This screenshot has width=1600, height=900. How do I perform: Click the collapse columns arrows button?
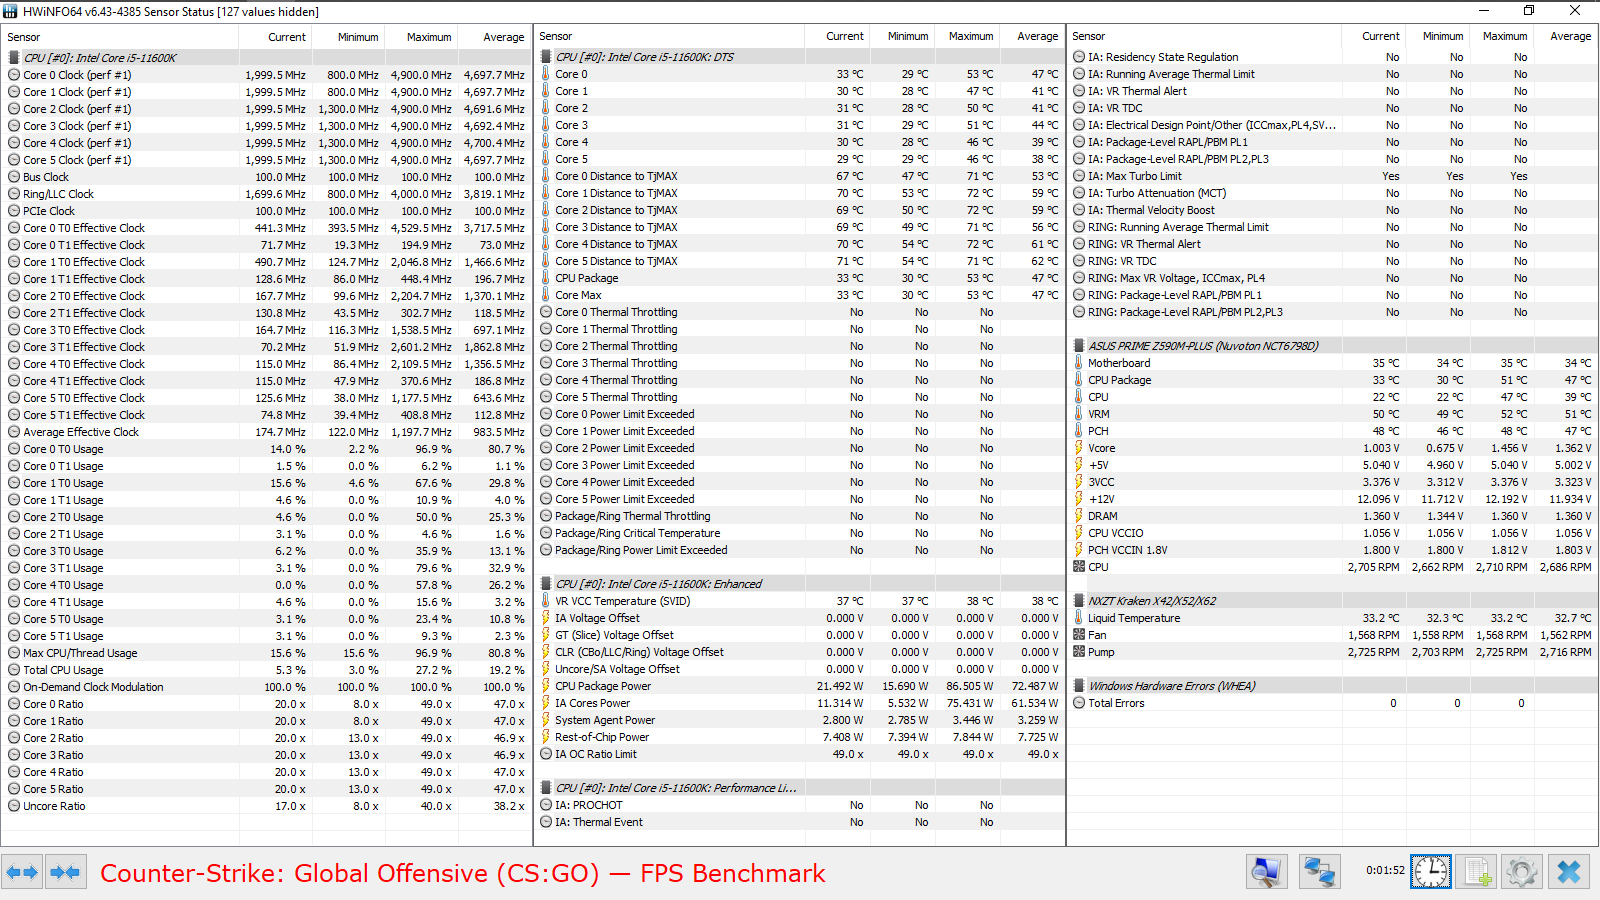click(65, 872)
